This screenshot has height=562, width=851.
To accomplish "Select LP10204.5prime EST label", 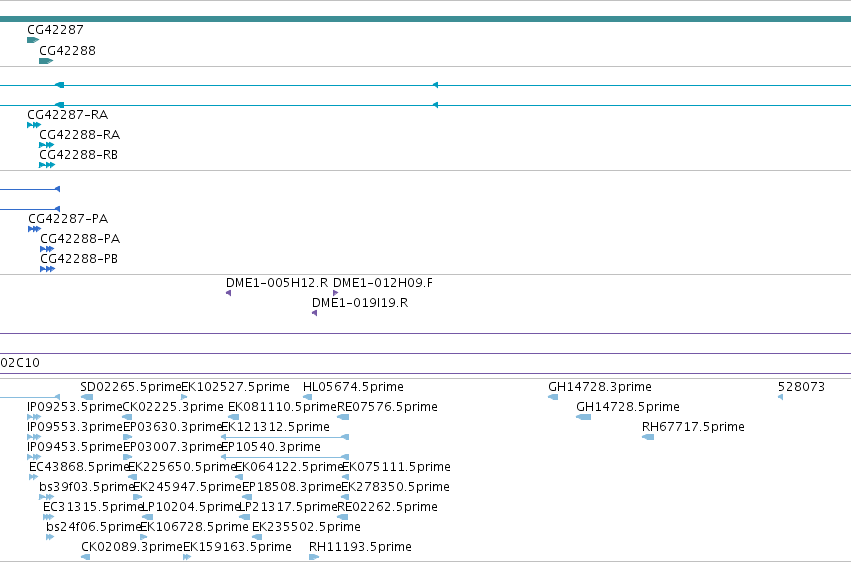I will coord(190,507).
